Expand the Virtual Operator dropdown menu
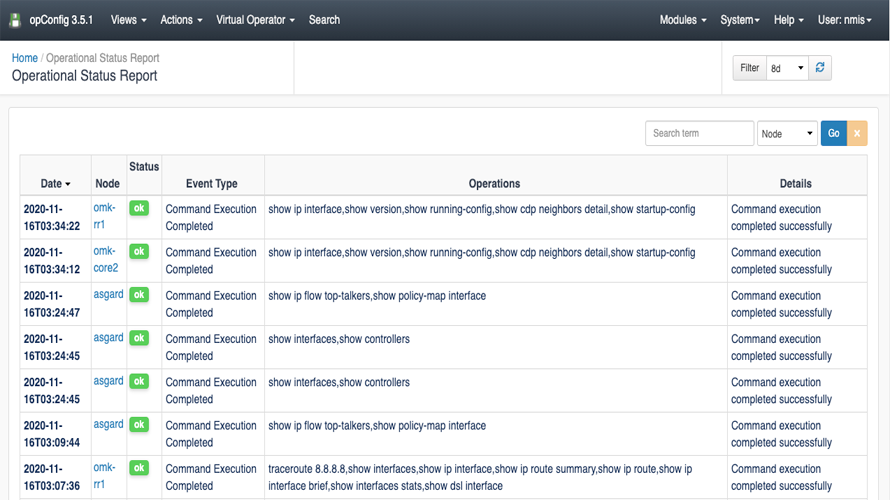 255,20
